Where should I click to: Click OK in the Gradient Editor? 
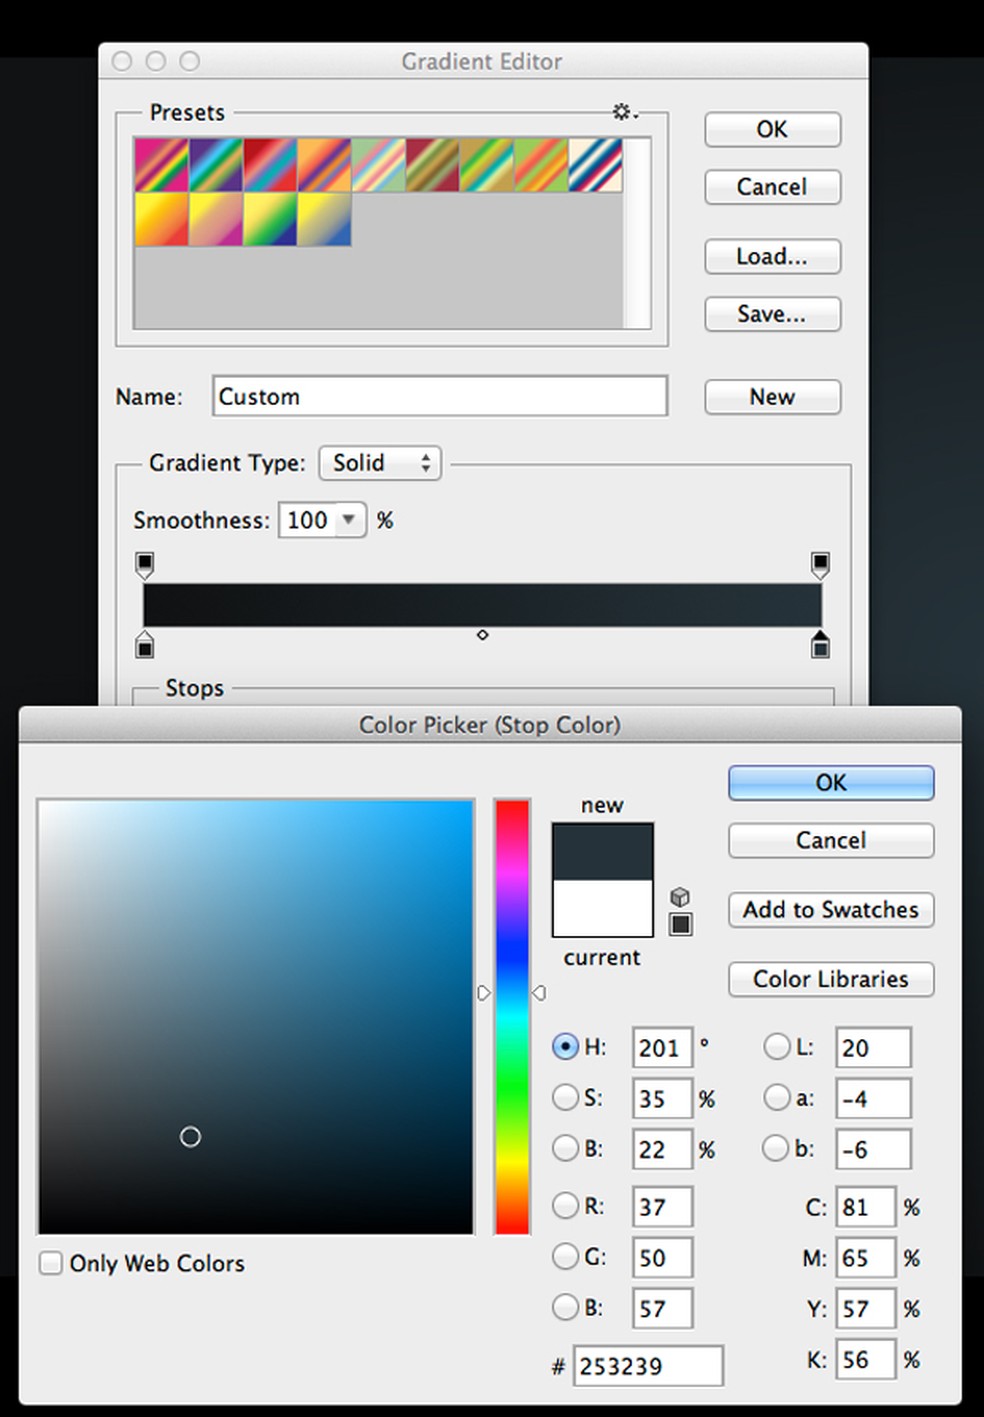click(x=772, y=129)
